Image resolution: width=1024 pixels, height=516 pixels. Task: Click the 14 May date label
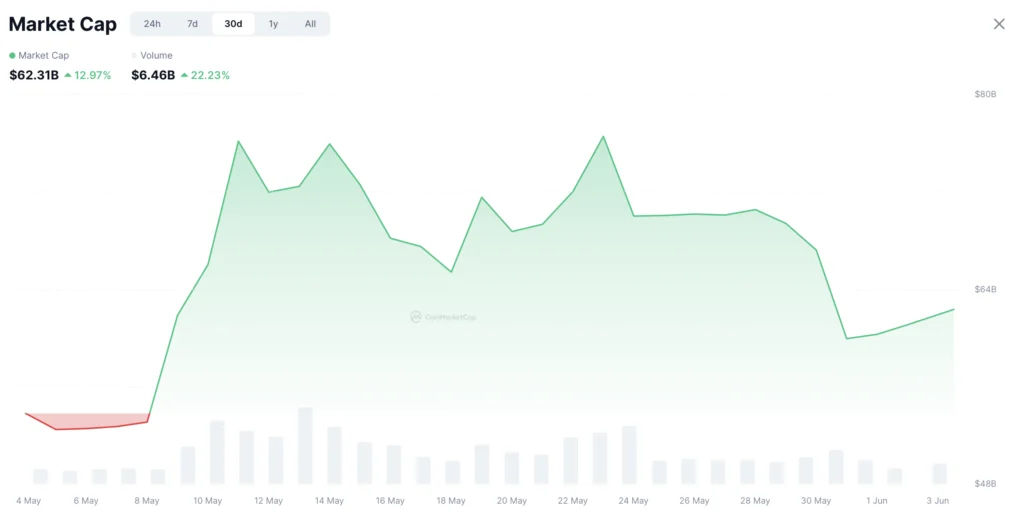329,501
